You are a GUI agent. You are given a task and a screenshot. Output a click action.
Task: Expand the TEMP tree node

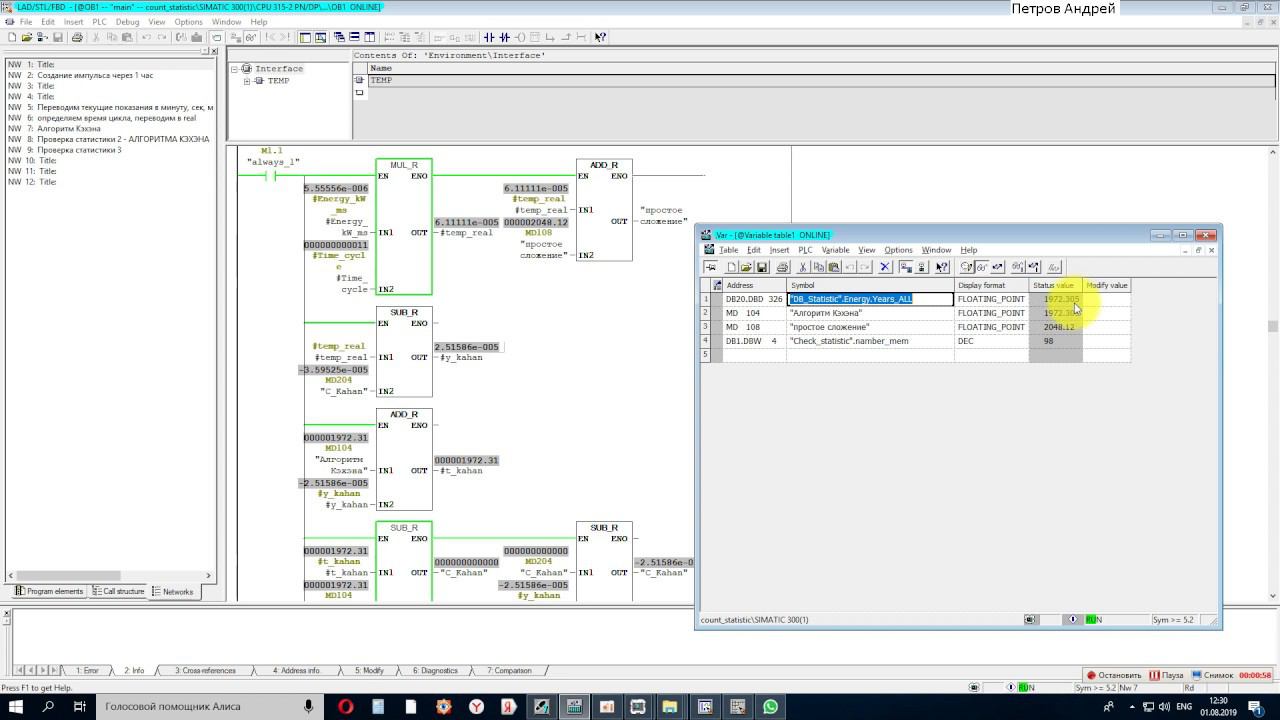(247, 81)
